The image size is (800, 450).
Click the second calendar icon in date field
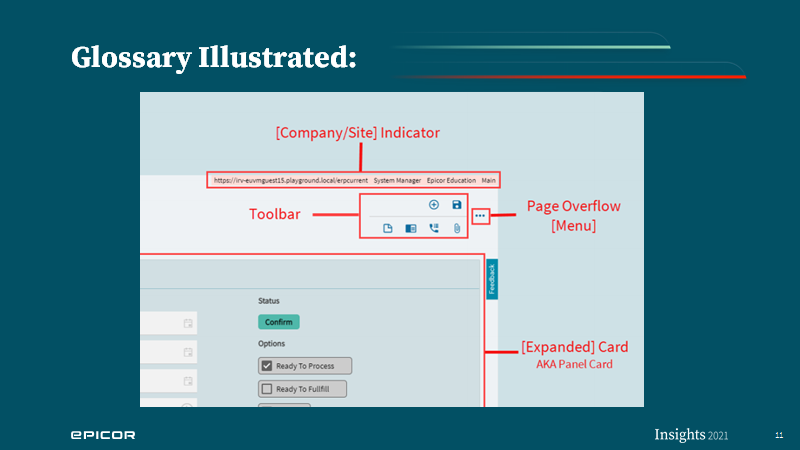pyautogui.click(x=188, y=352)
